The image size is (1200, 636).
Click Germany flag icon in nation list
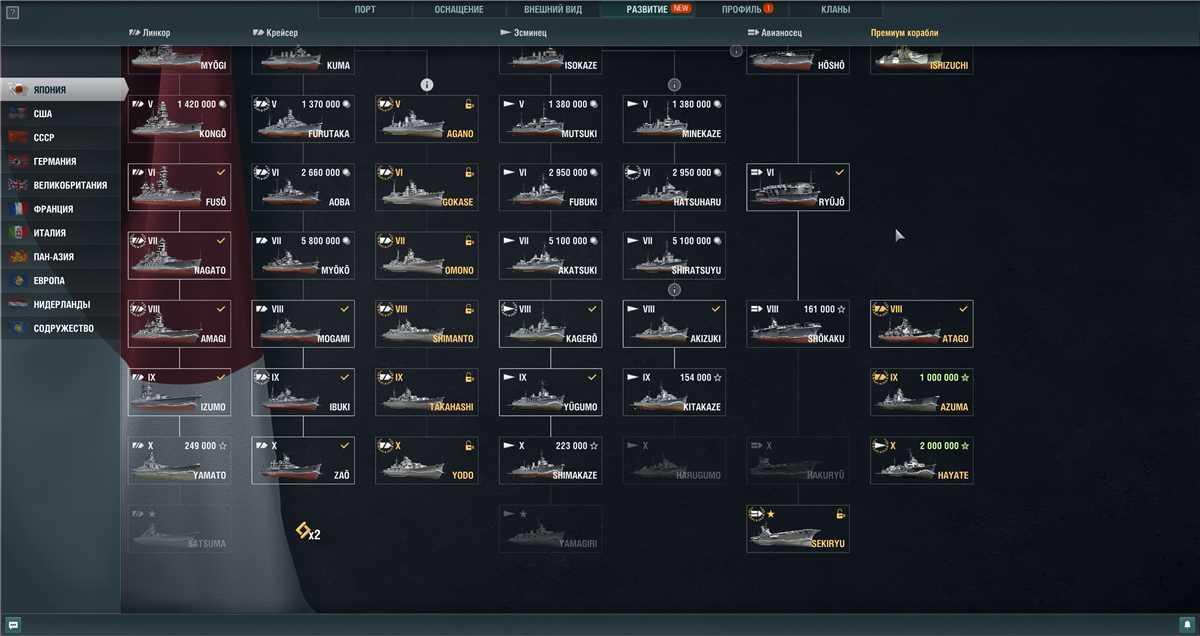click(17, 161)
